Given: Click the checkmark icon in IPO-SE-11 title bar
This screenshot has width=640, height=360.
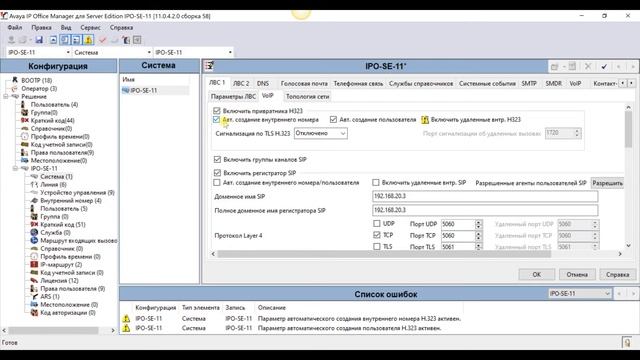Looking at the screenshot, I should [x=604, y=66].
